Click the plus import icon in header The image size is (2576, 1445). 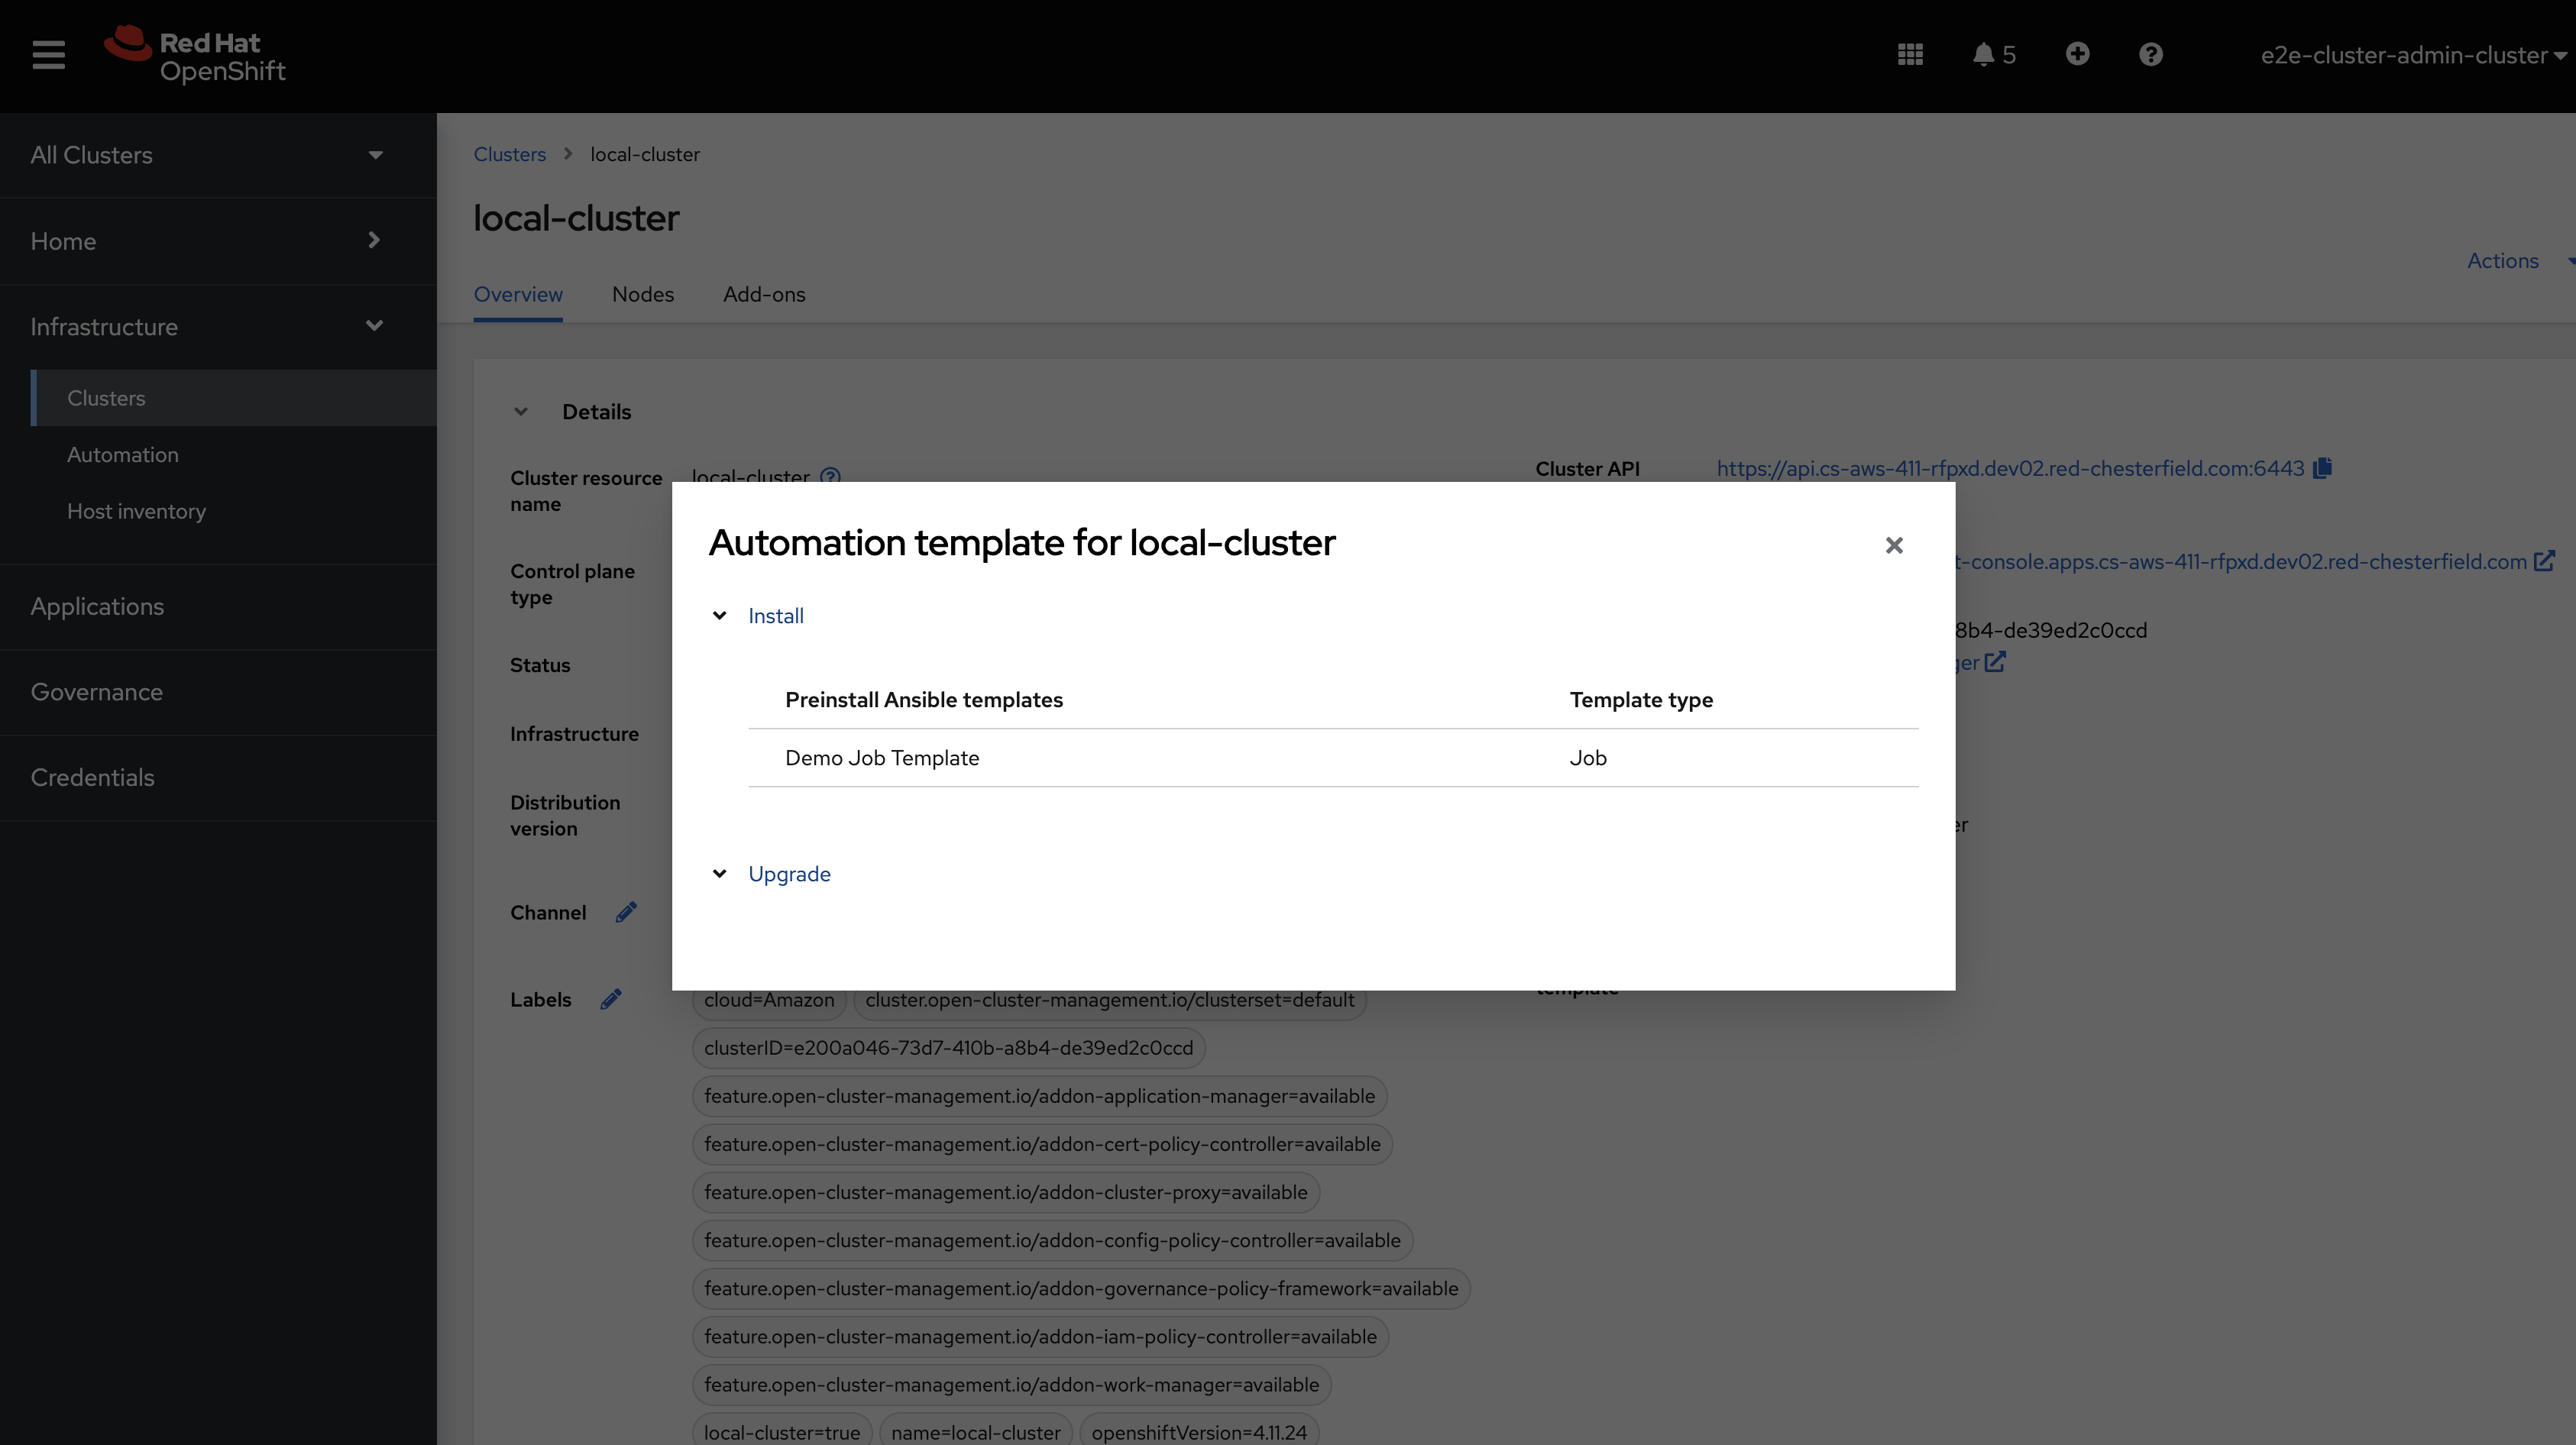coord(2077,55)
